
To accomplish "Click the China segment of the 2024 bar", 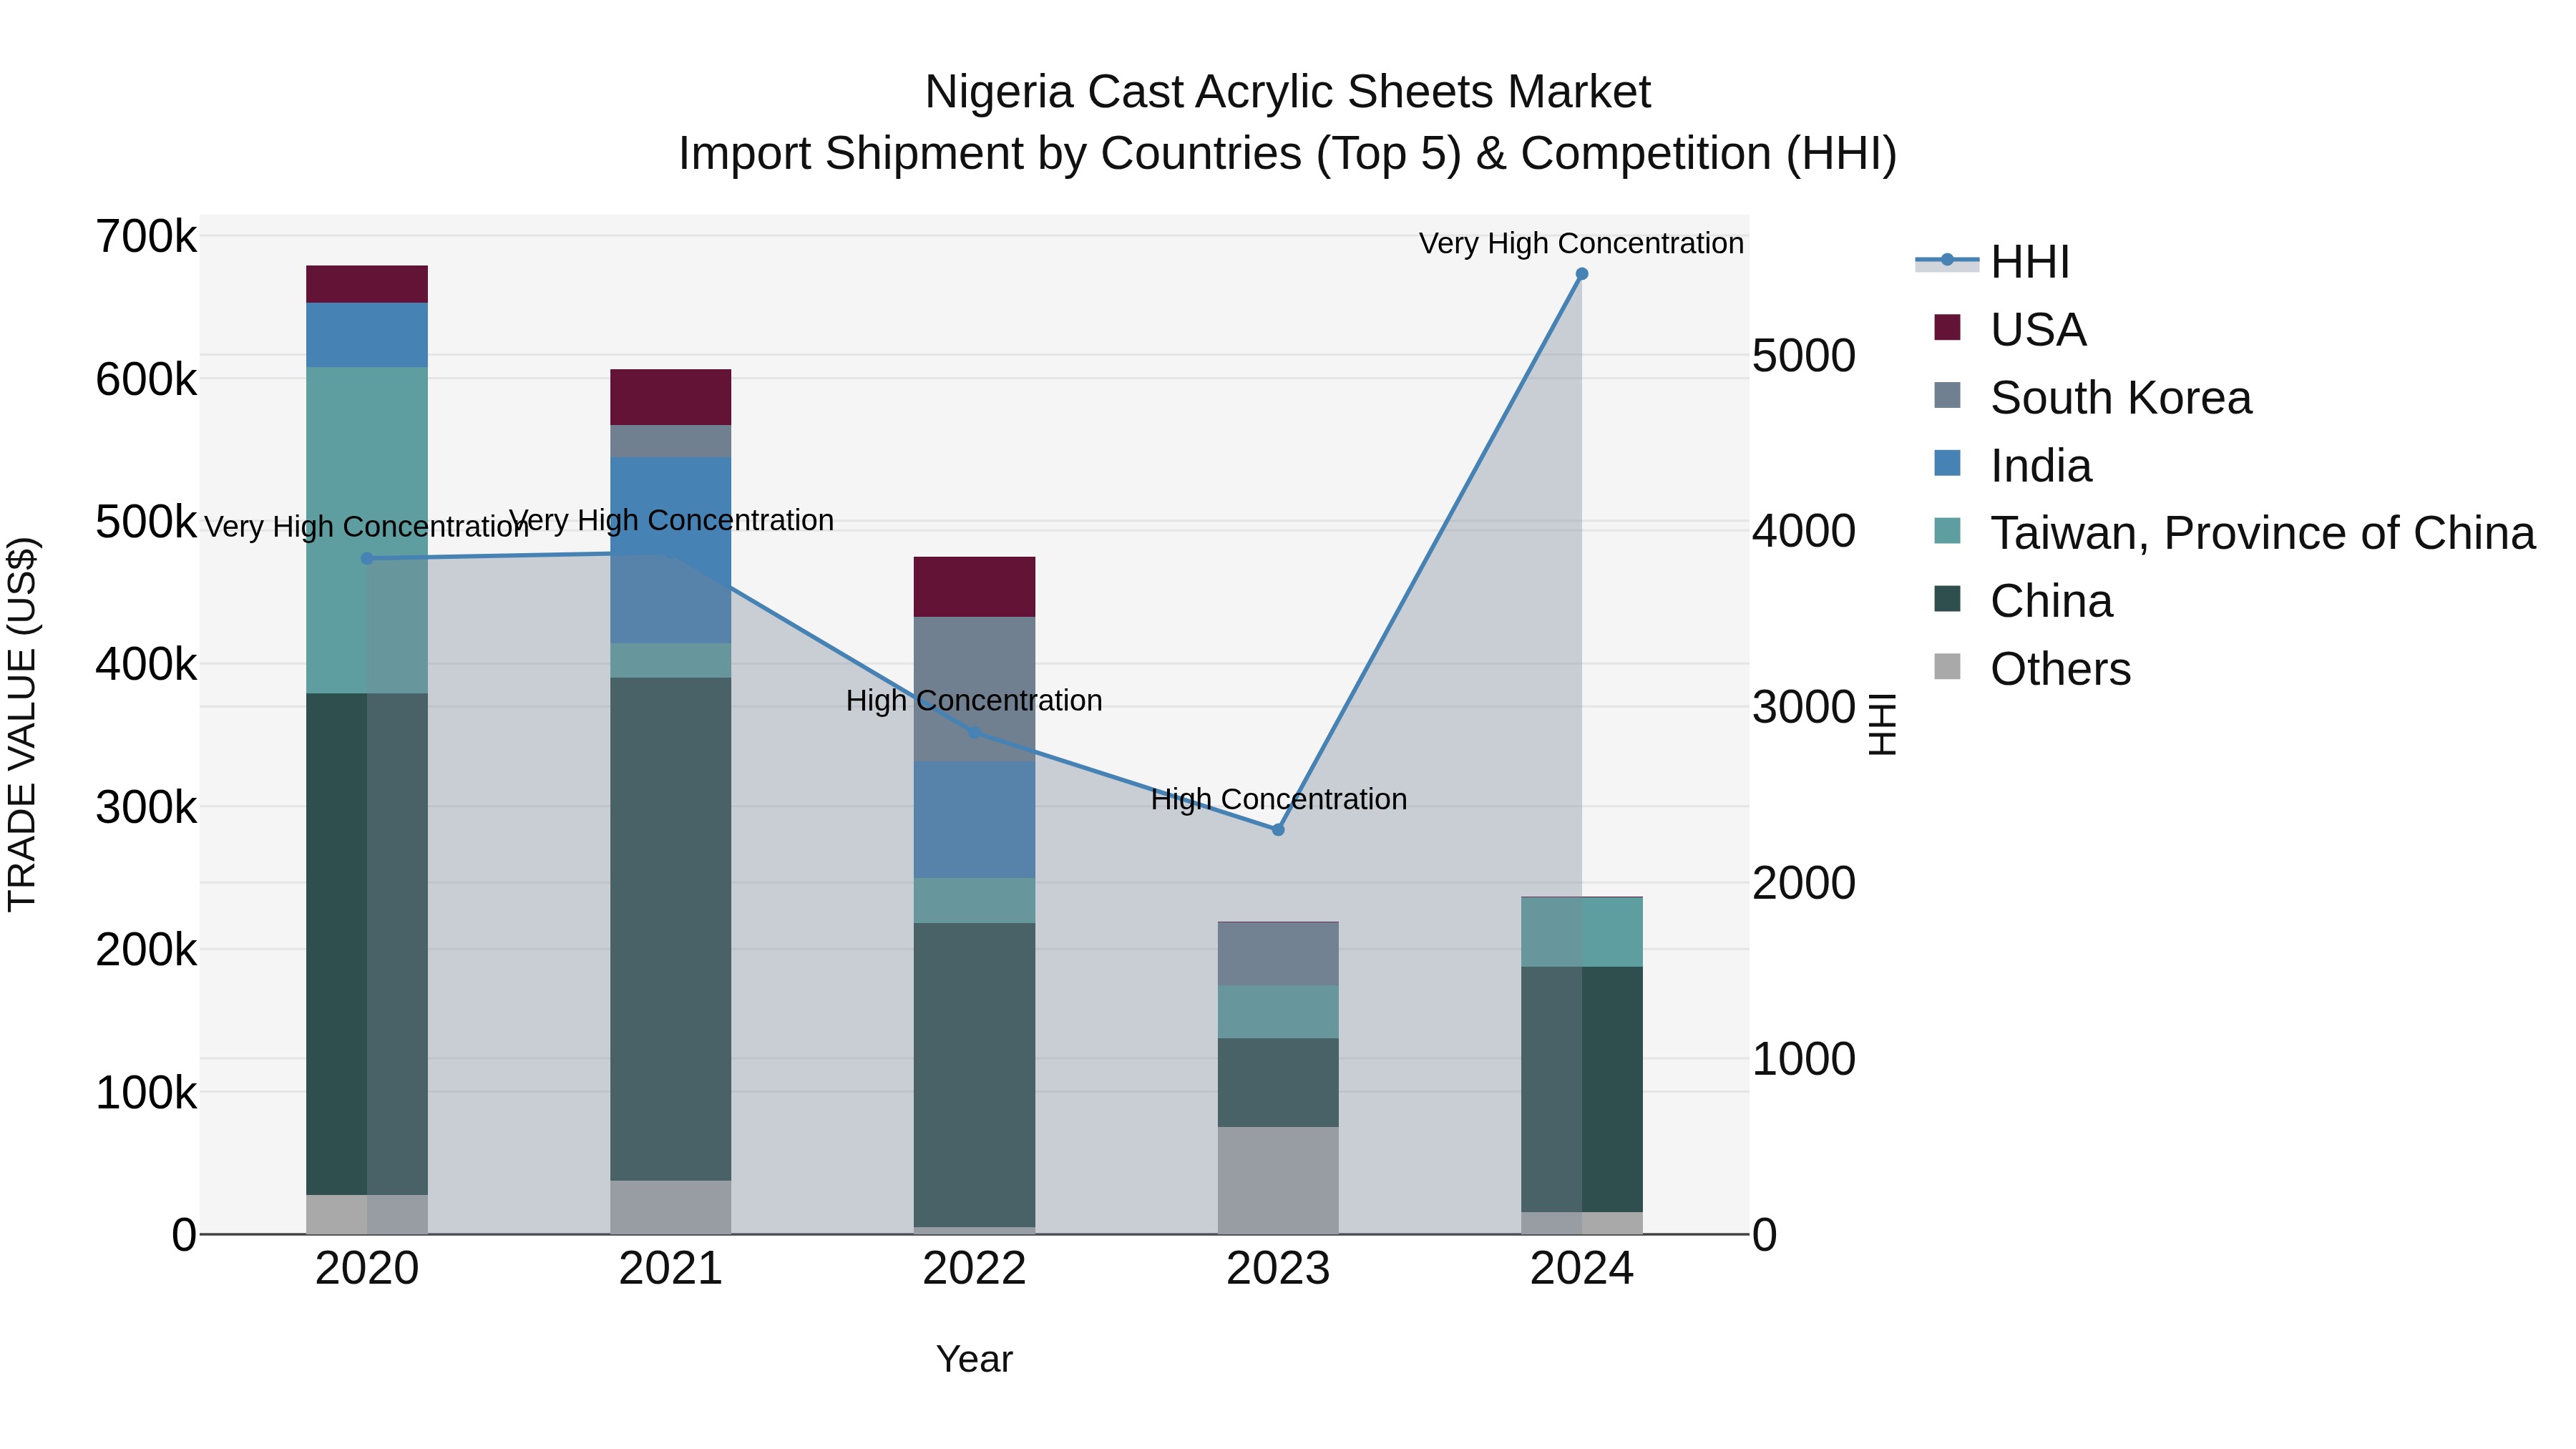I will pyautogui.click(x=1581, y=1089).
